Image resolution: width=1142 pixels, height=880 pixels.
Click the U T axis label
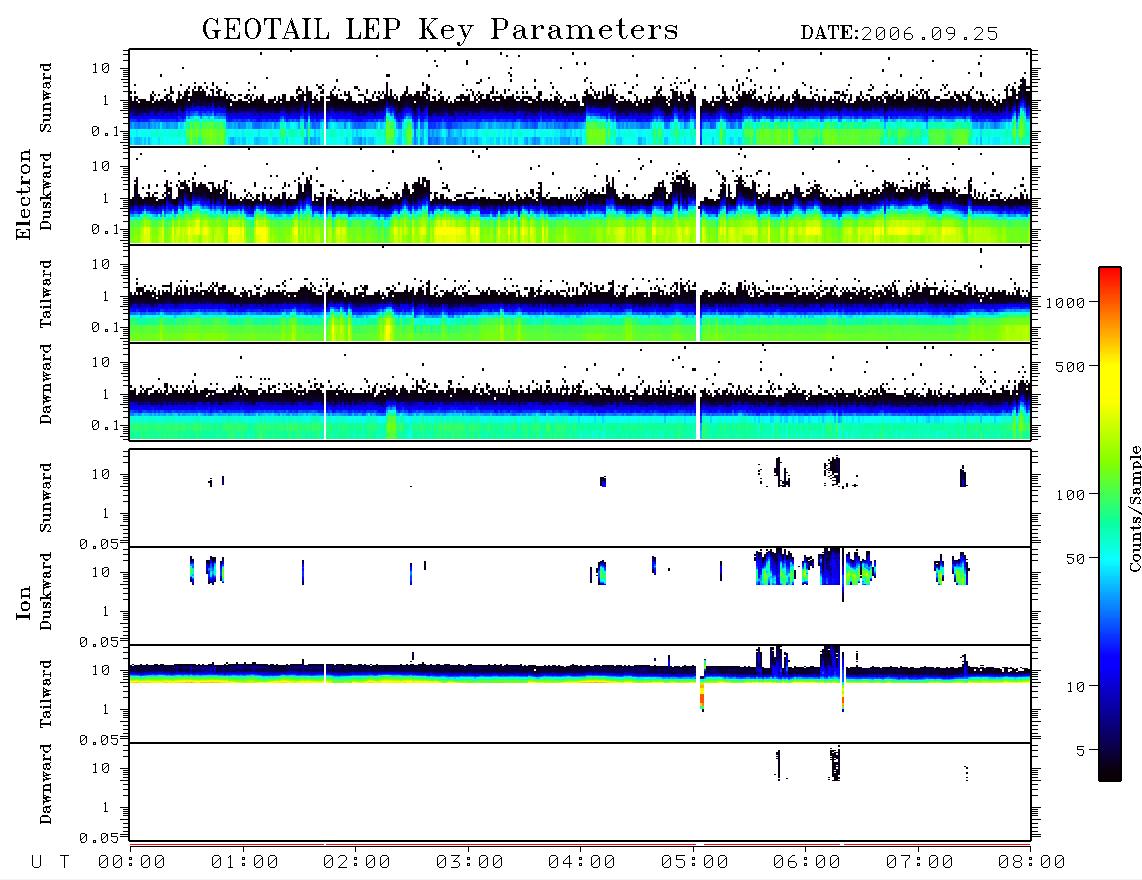pyautogui.click(x=50, y=863)
